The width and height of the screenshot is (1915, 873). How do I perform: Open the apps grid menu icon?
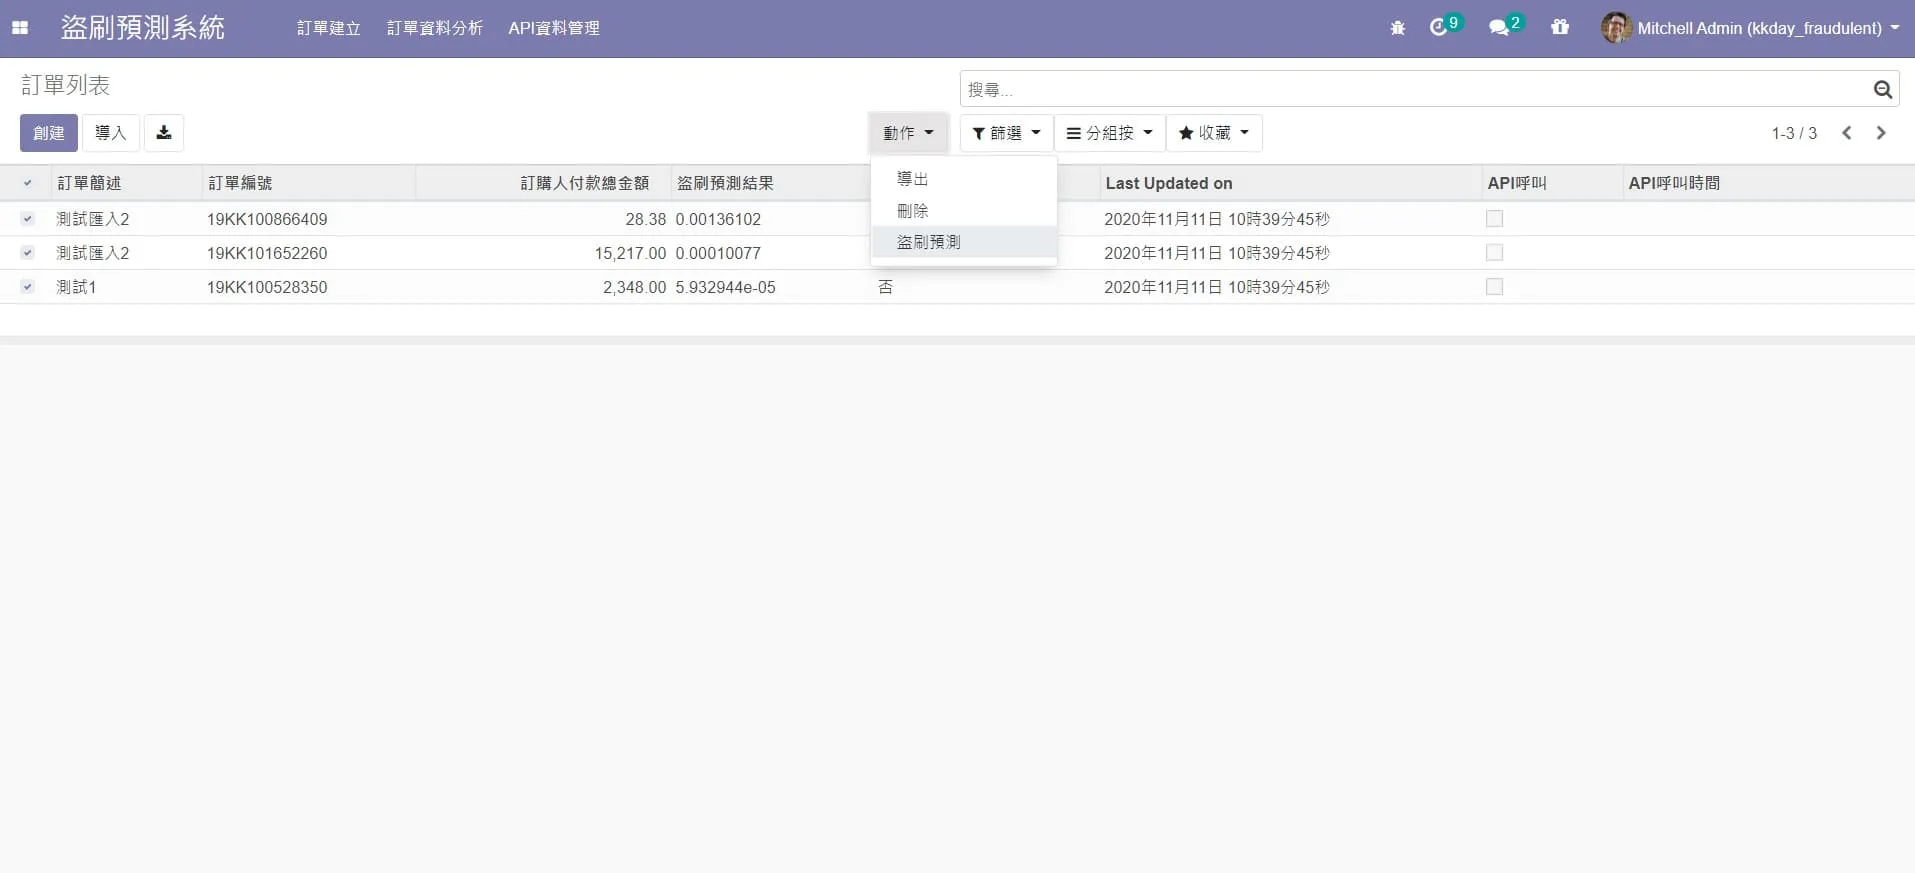pos(20,28)
